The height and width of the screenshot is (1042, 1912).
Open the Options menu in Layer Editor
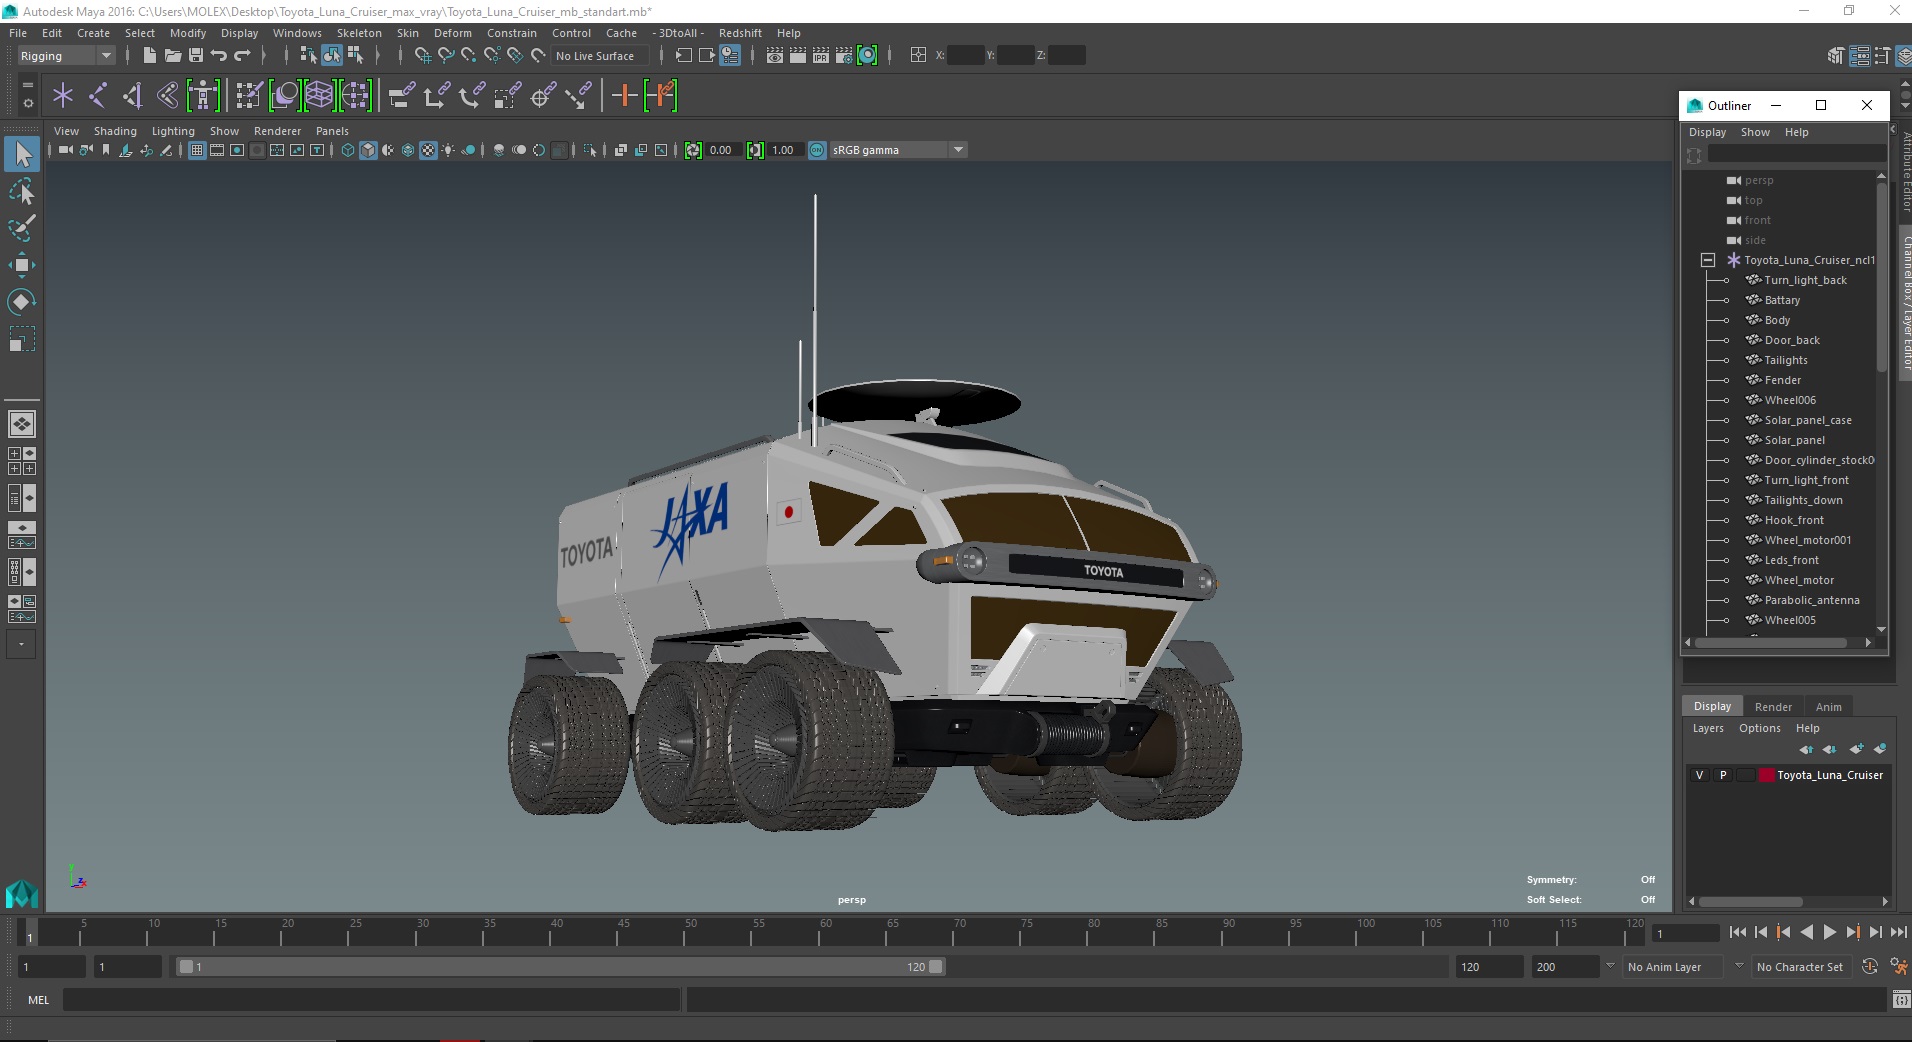point(1759,728)
